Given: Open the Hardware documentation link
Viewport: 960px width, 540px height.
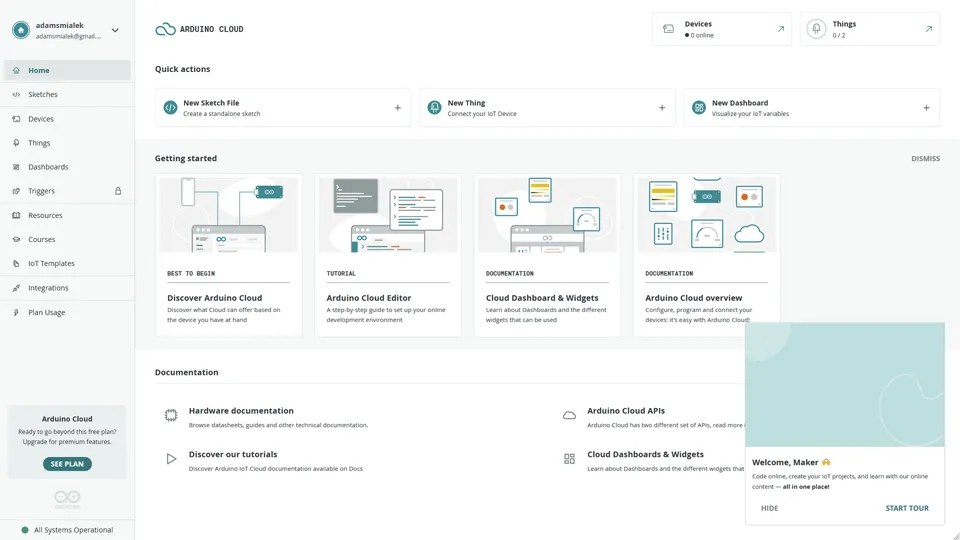Looking at the screenshot, I should pyautogui.click(x=241, y=411).
